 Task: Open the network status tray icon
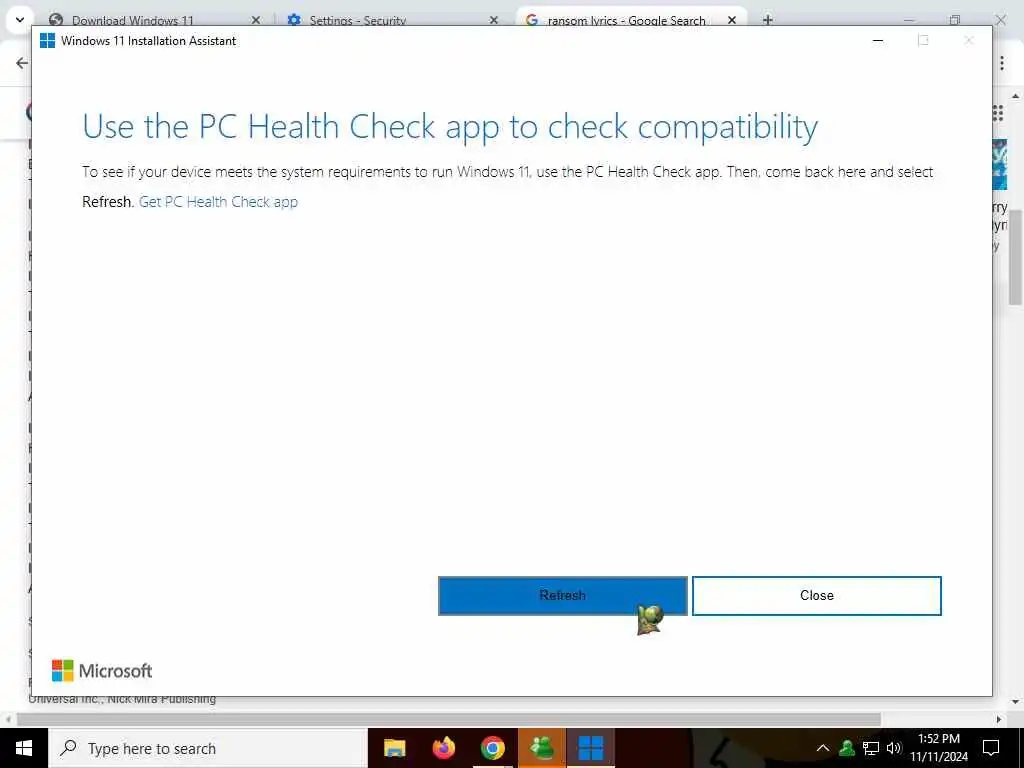pos(871,748)
